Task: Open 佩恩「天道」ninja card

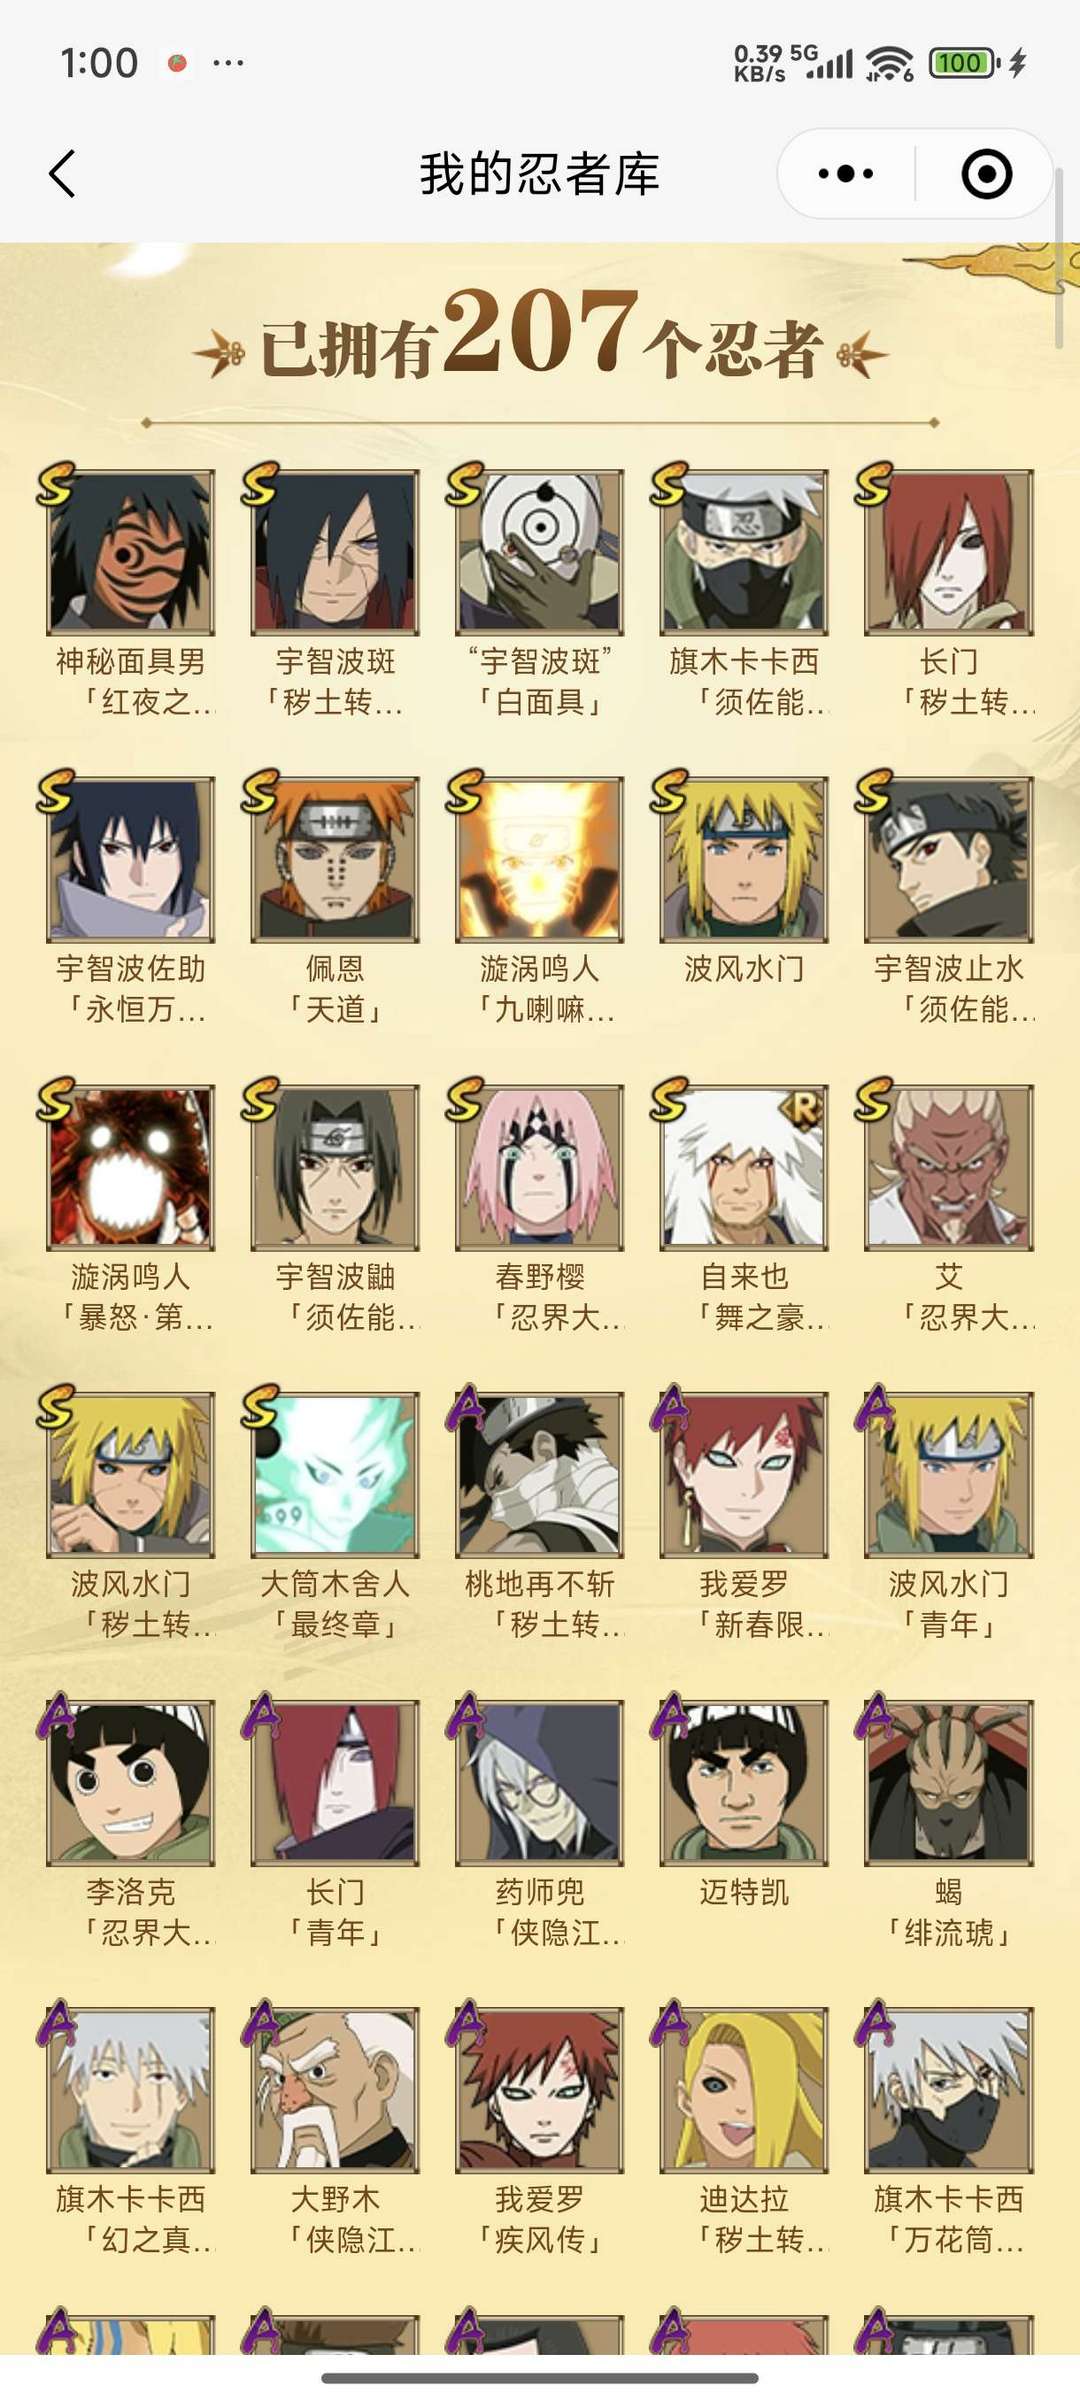Action: (335, 860)
